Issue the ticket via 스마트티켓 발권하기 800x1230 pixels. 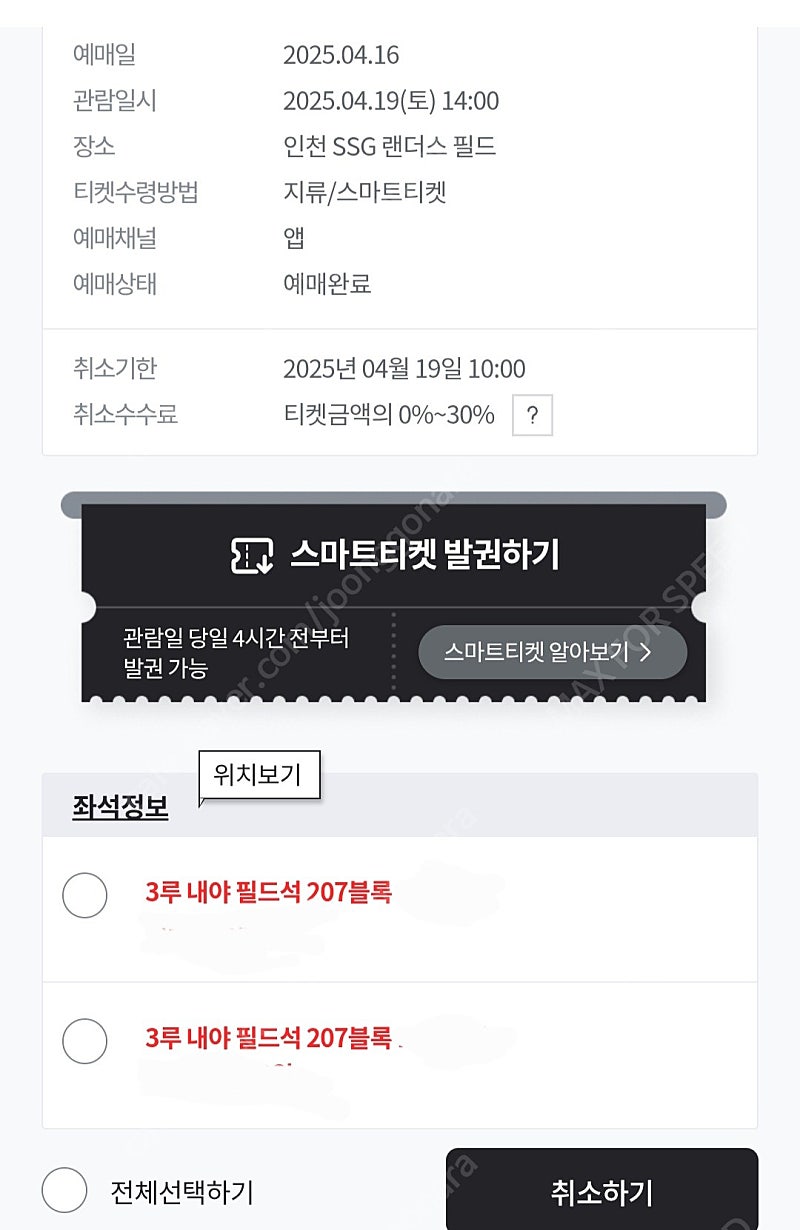coord(394,554)
